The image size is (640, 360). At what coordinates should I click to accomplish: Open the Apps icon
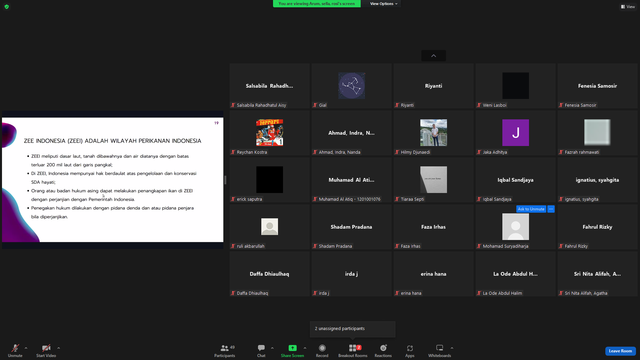409,348
